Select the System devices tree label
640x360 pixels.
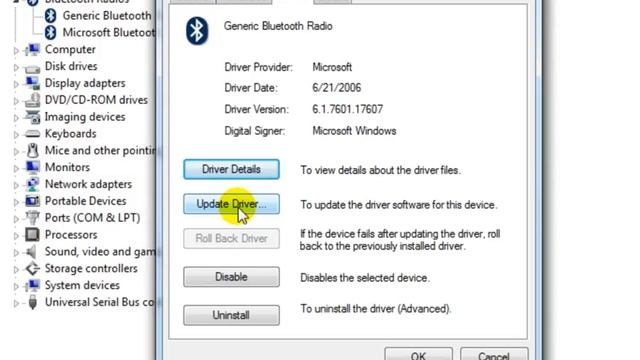click(82, 285)
